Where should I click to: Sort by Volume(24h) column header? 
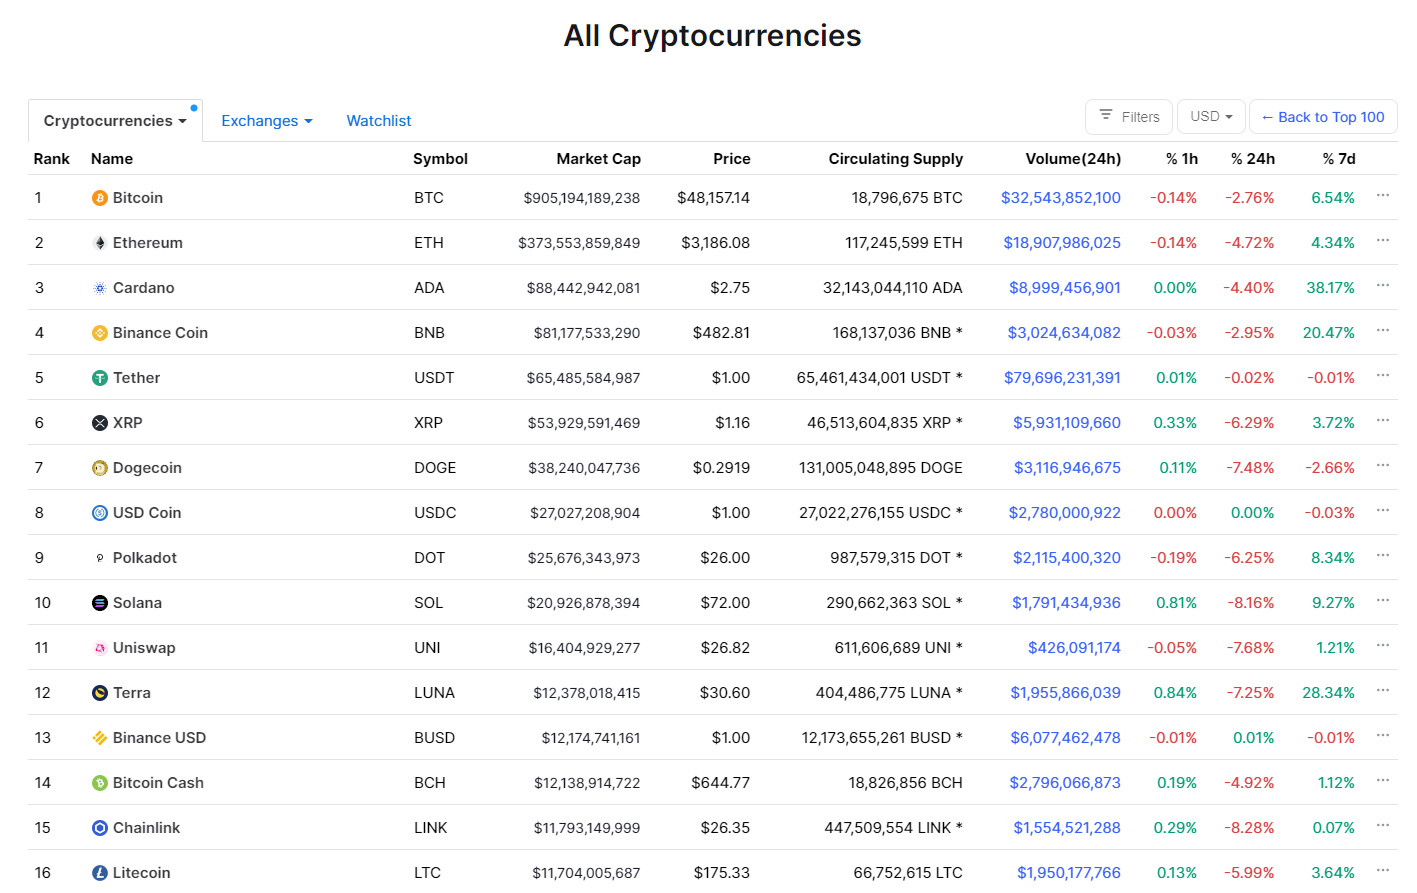point(1073,159)
